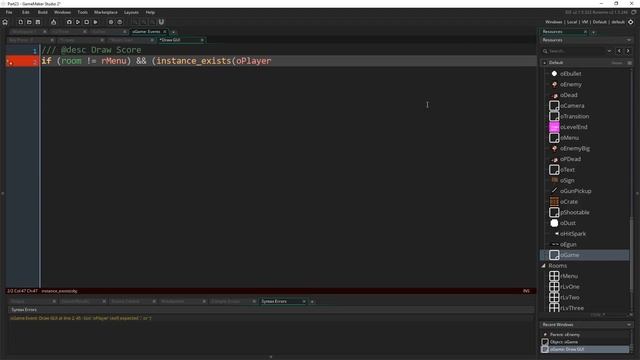The width and height of the screenshot is (640, 360).
Task: Open the Resources panel dropdown menu
Action: tap(629, 40)
